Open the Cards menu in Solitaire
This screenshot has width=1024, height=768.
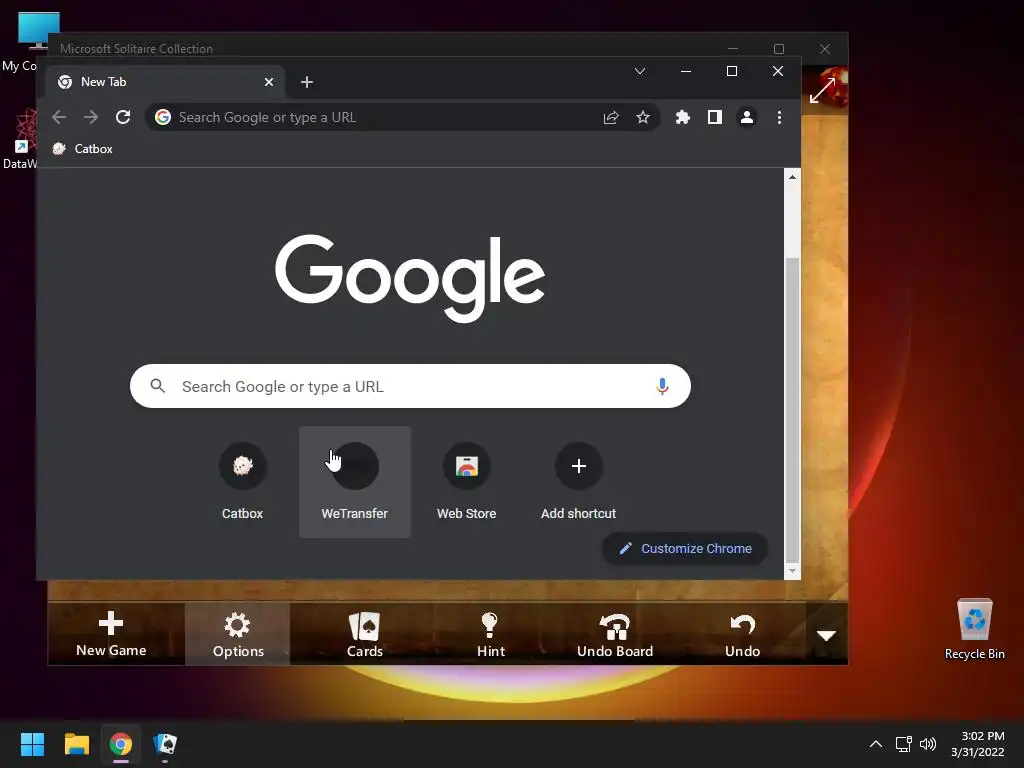tap(364, 633)
